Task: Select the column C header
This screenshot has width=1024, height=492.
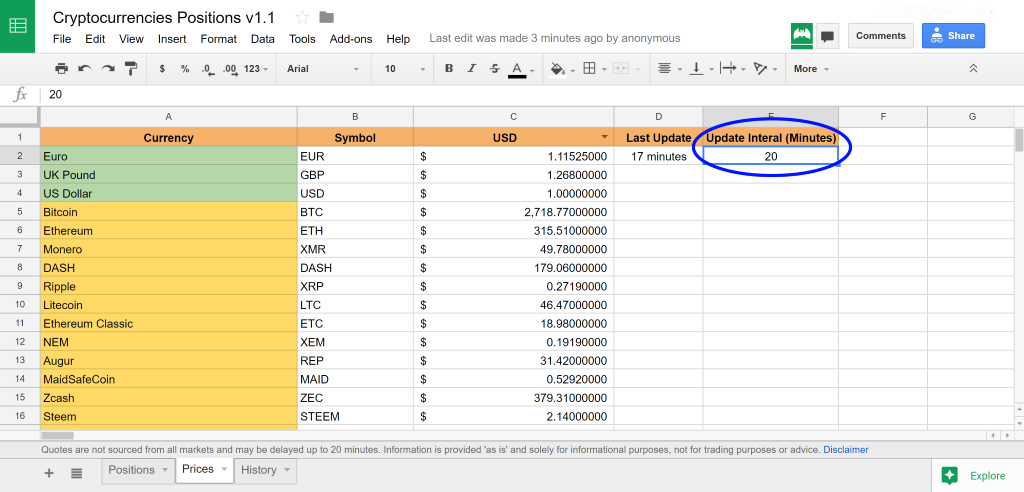Action: coord(513,117)
